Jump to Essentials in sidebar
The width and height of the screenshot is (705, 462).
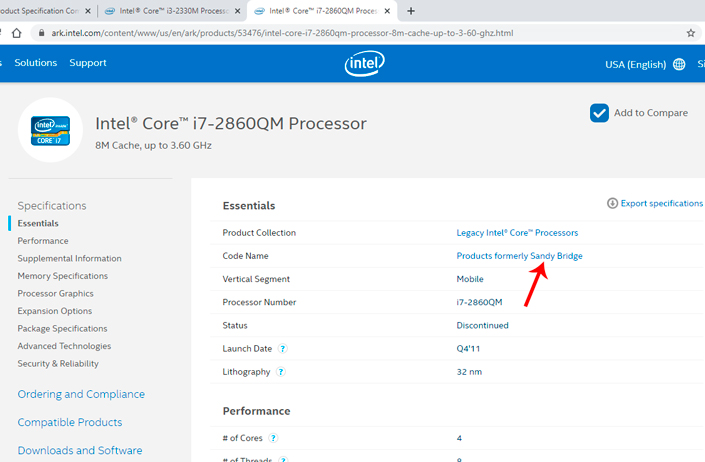(x=38, y=223)
